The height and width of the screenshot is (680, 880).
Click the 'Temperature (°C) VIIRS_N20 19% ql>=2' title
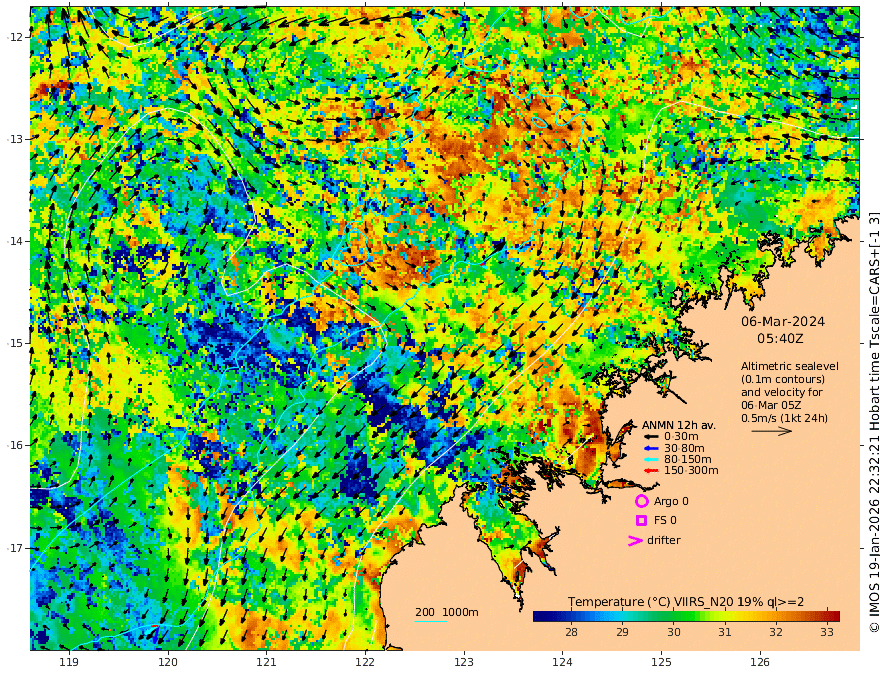coord(686,602)
